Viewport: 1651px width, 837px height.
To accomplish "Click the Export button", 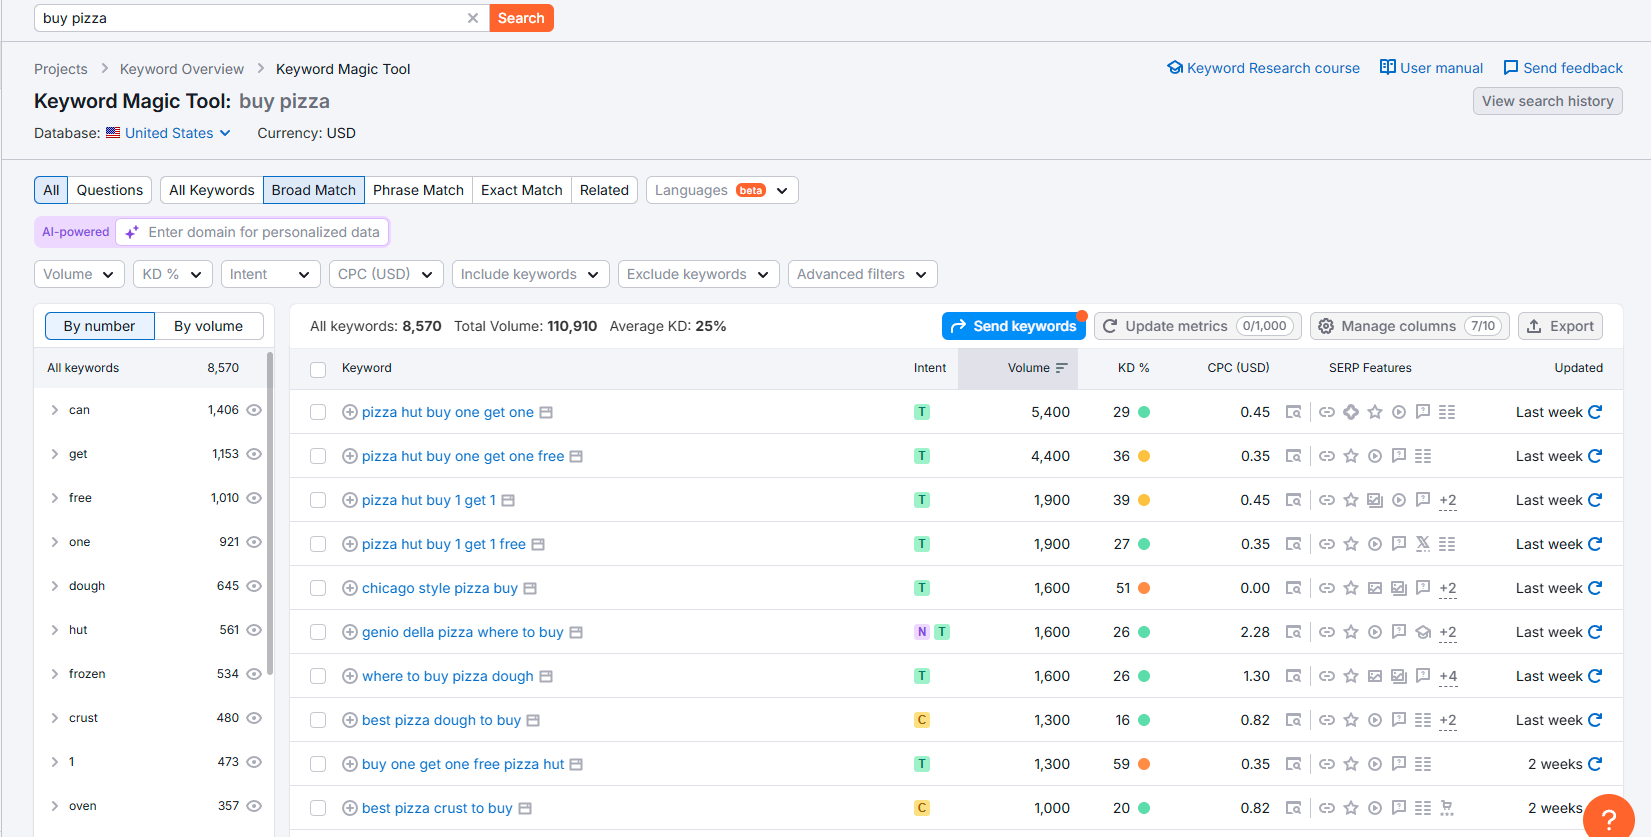I will [1560, 326].
